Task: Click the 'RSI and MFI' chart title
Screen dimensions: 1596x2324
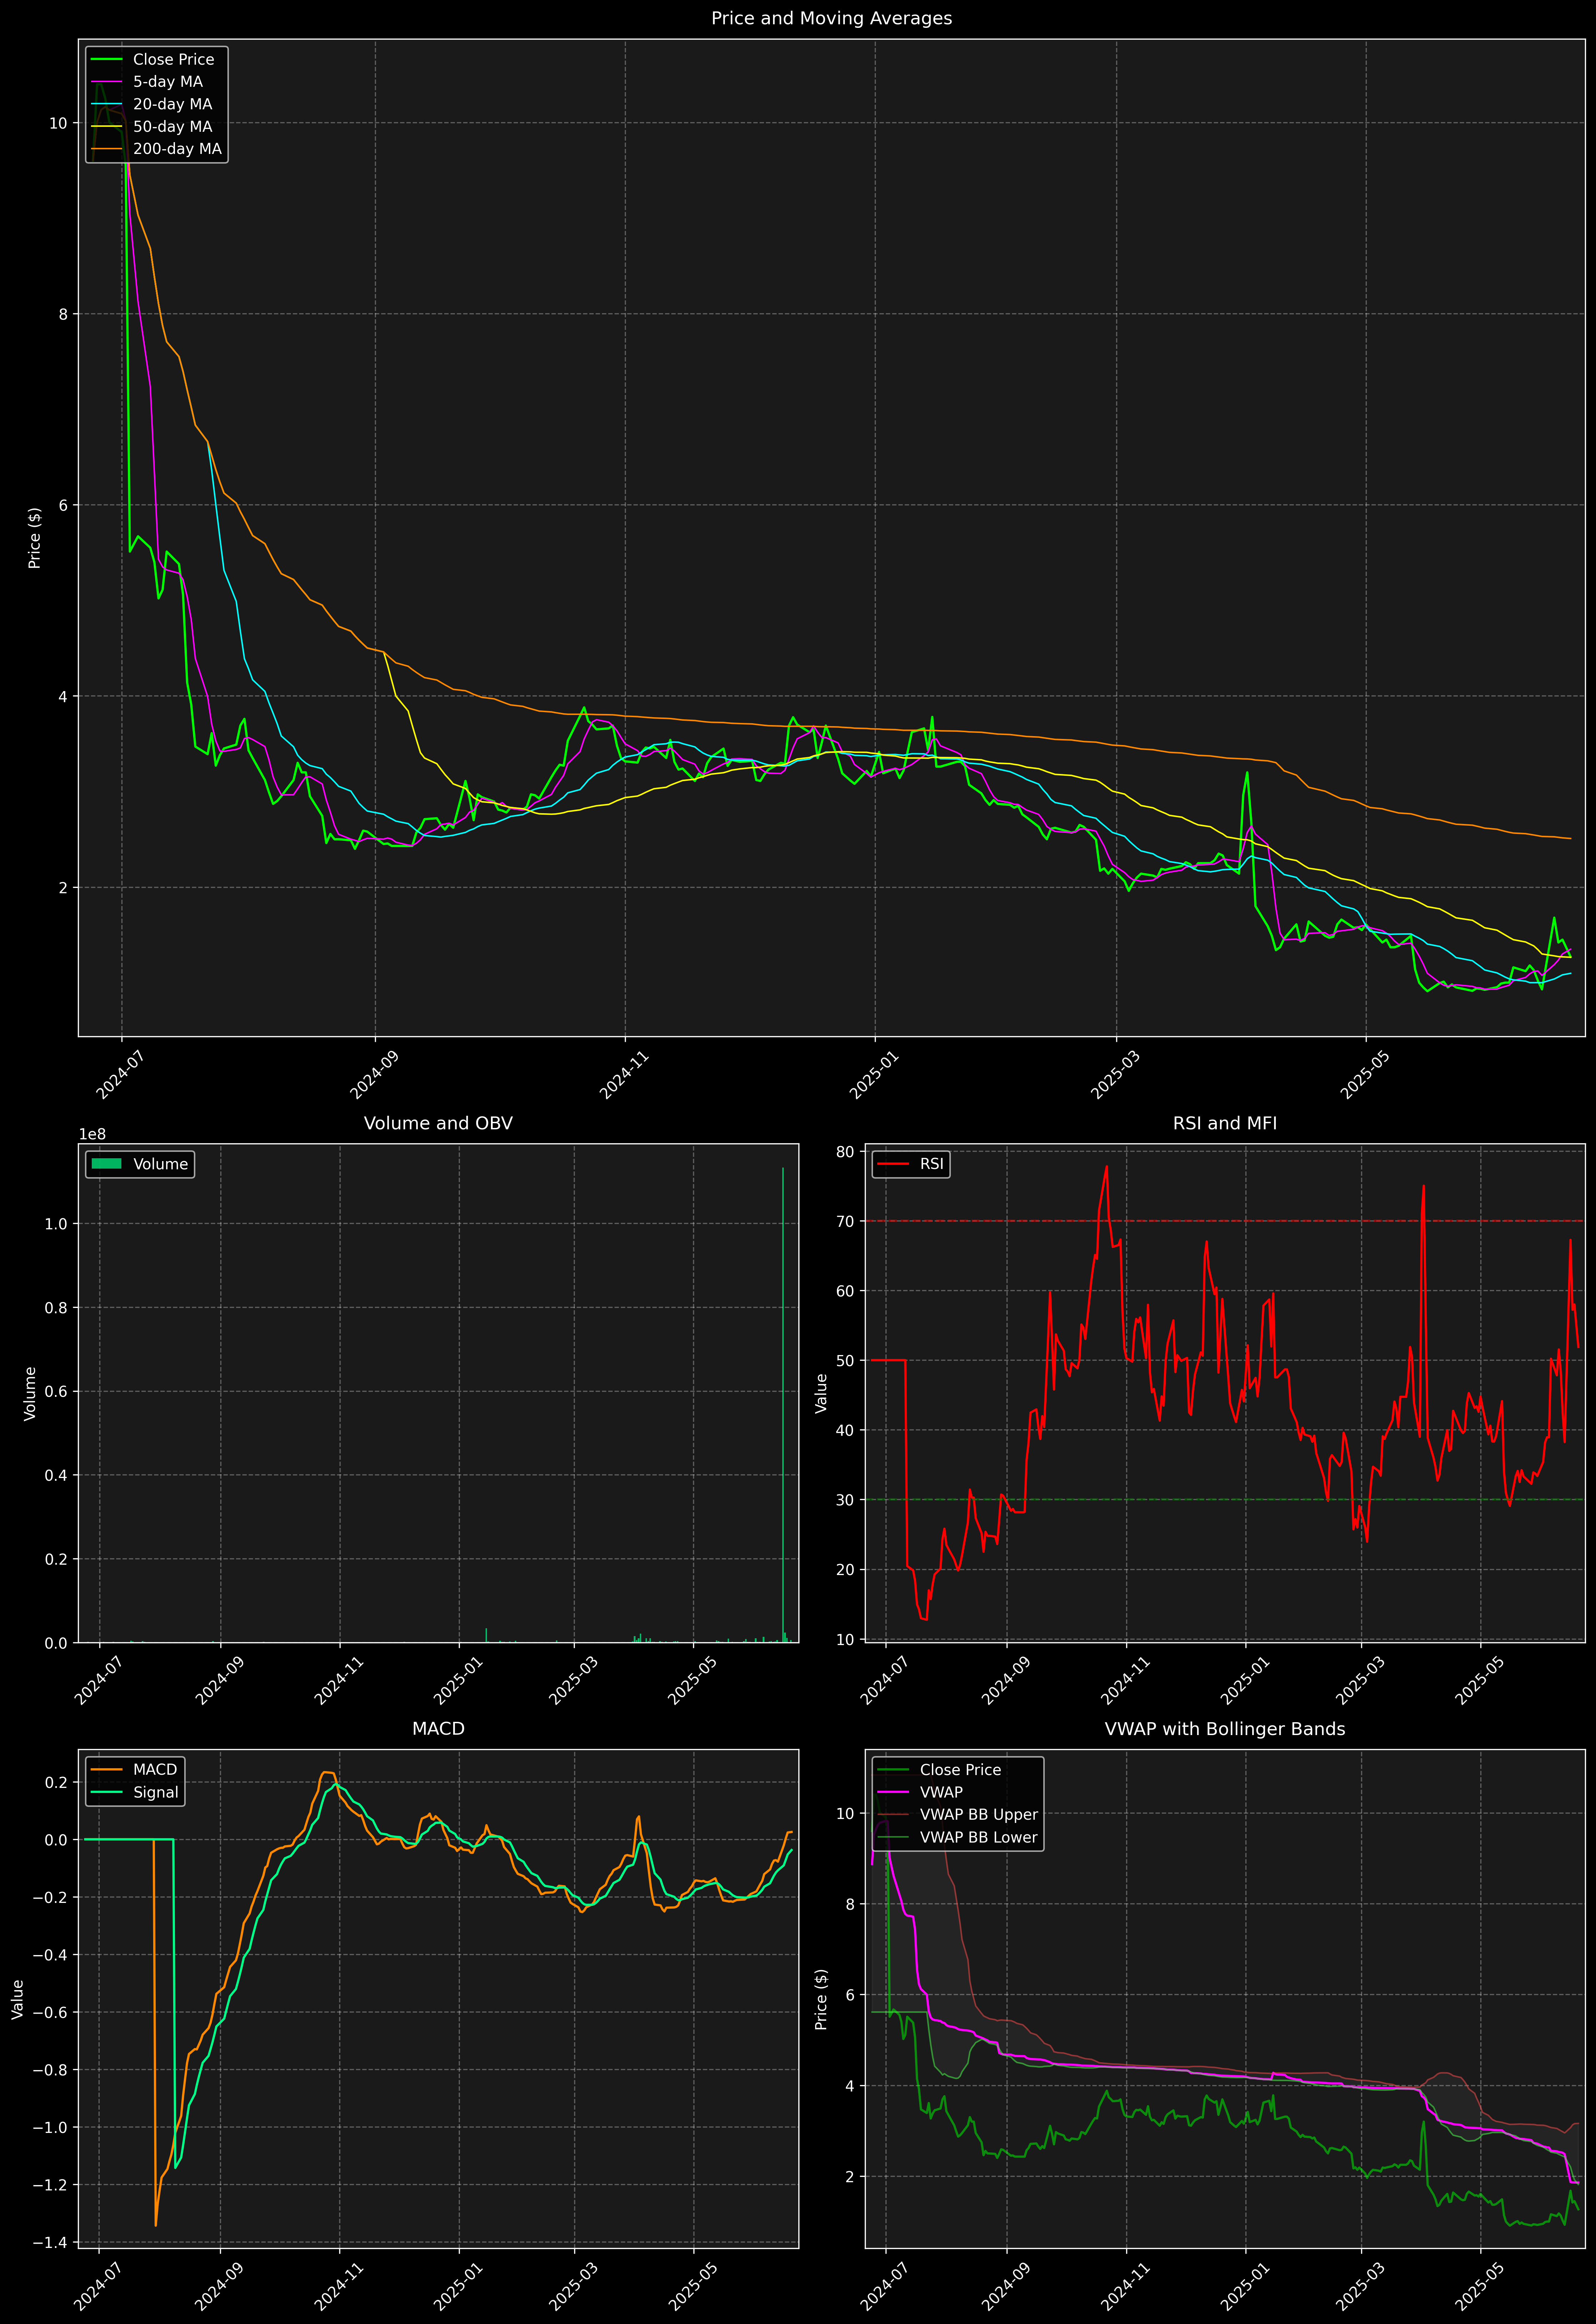Action: 1225,1123
